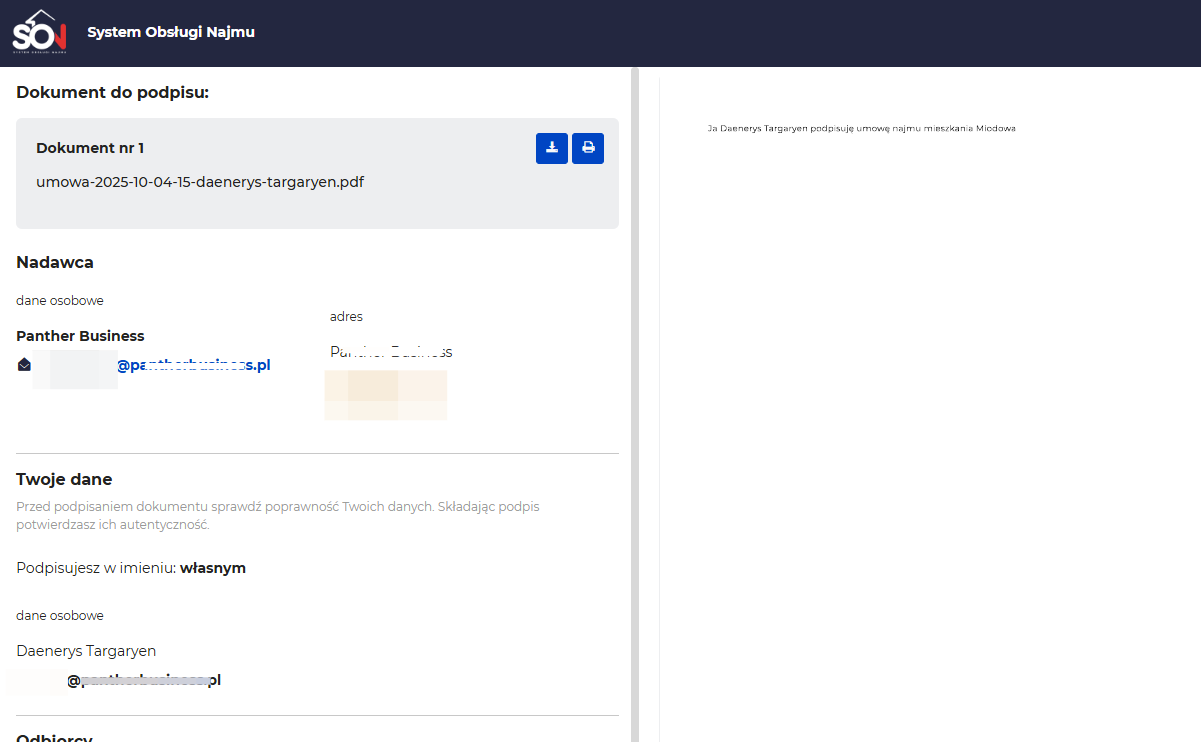
Task: Click the left panel vertical scrollbar
Action: click(x=635, y=404)
